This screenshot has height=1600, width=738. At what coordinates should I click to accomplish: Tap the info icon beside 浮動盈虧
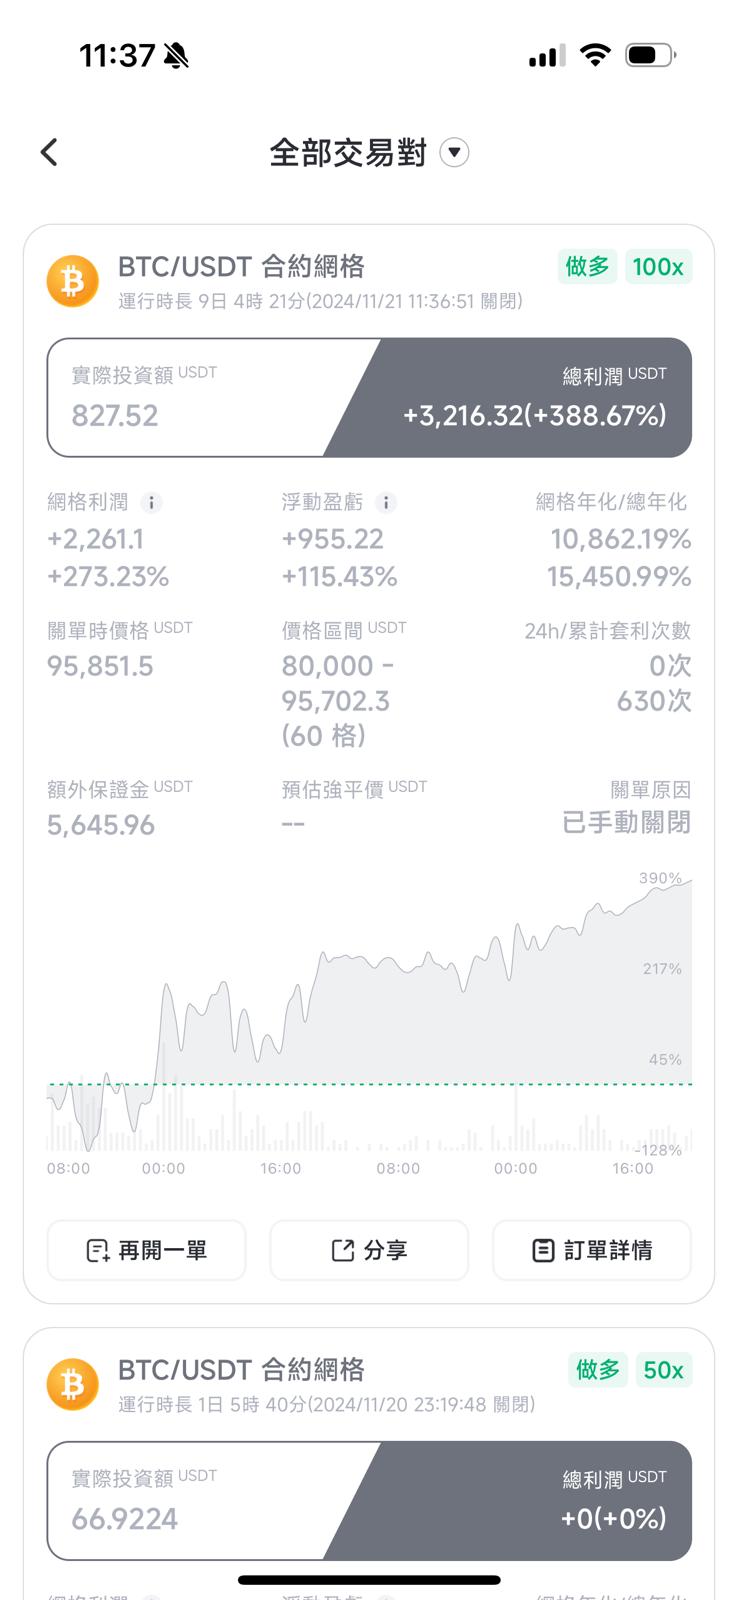tap(386, 503)
